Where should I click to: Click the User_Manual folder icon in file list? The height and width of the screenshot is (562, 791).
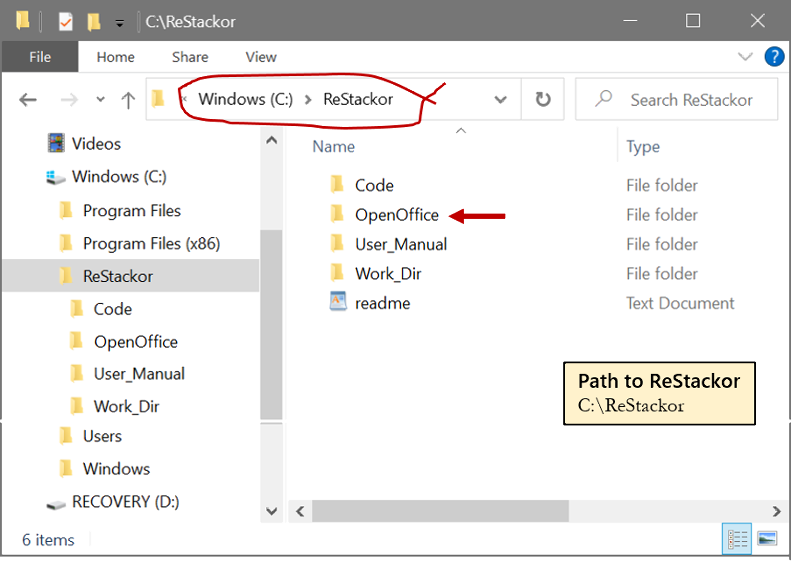[x=337, y=243]
